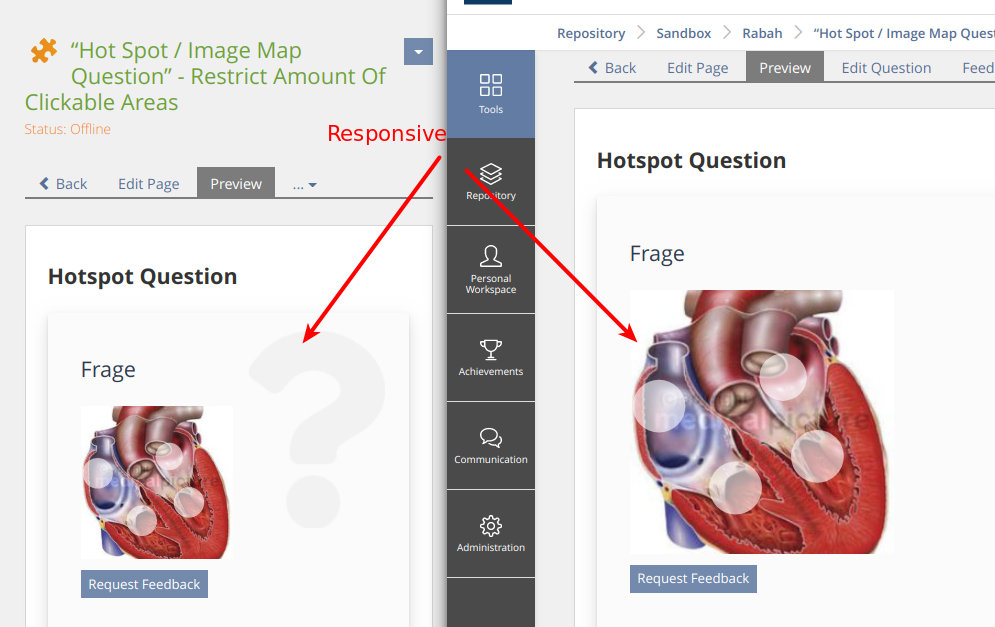Click the small heart image thumbnail
Viewport: 995px width, 627px height.
coord(157,482)
